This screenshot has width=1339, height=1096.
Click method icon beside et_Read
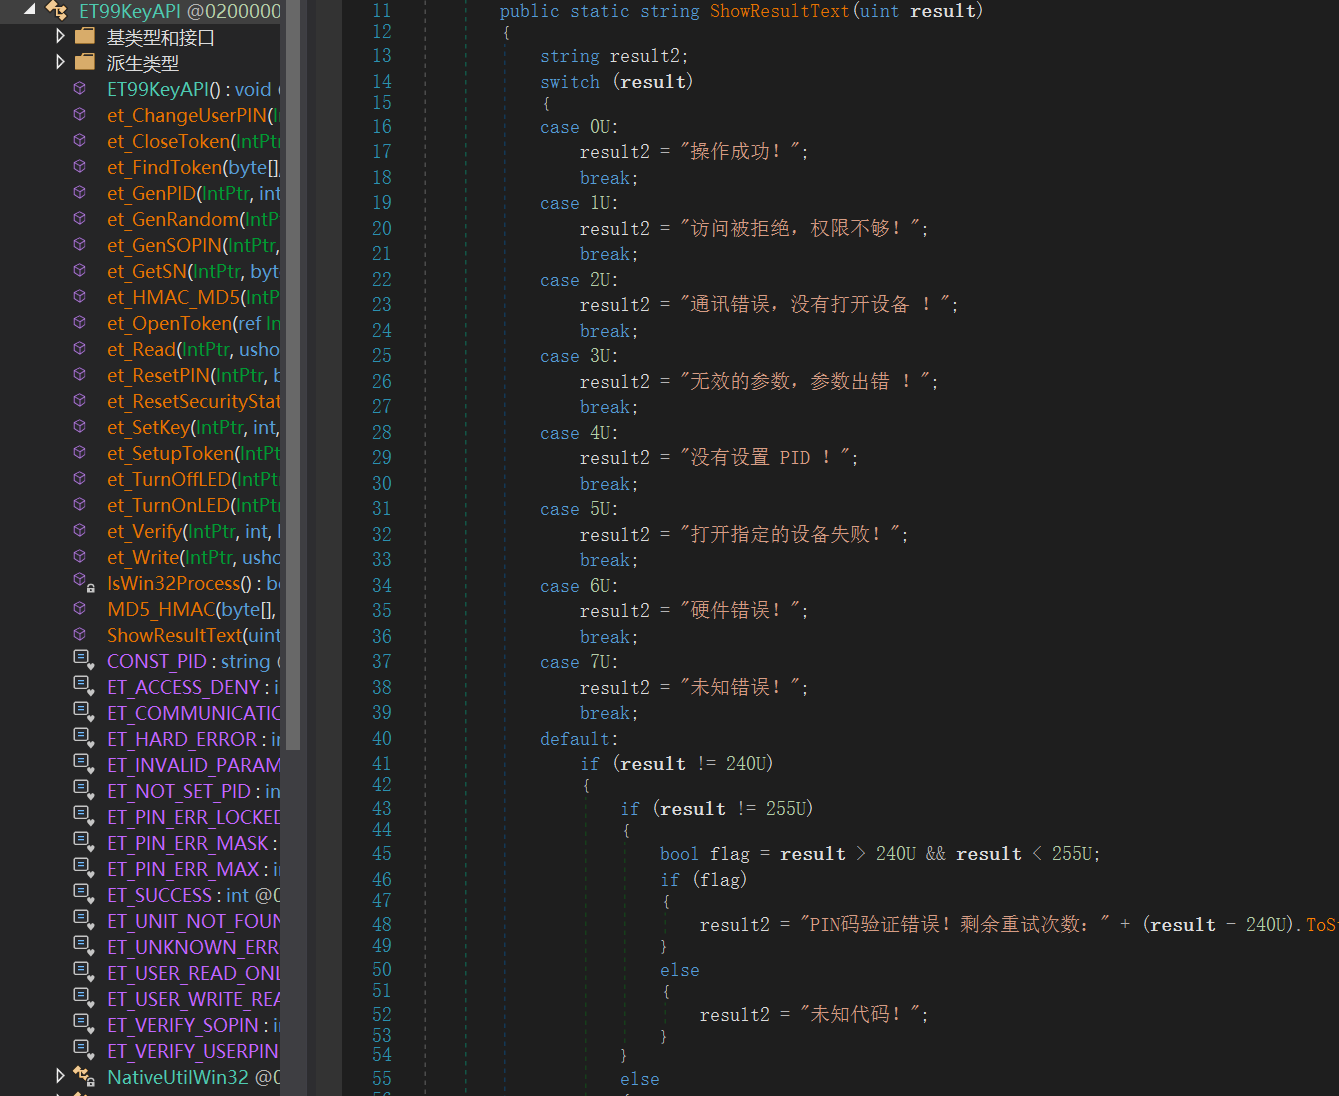(80, 348)
